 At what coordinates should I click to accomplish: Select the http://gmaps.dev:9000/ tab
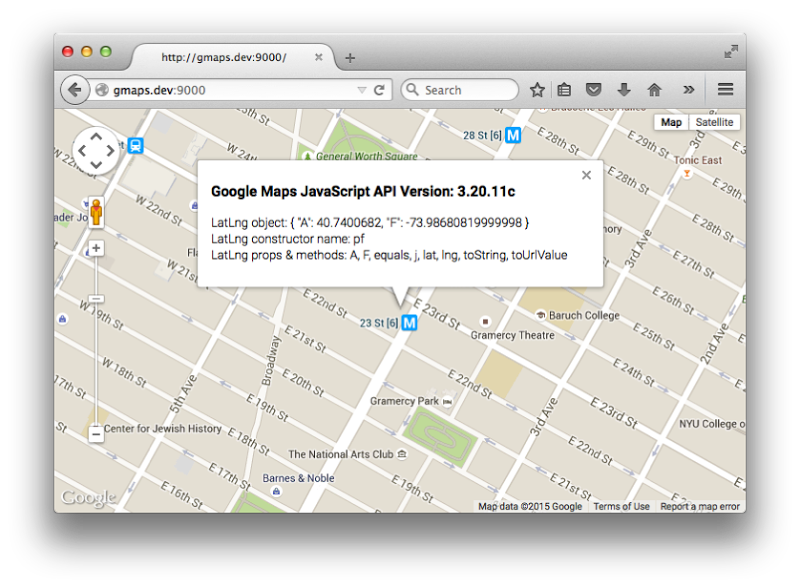pos(232,57)
